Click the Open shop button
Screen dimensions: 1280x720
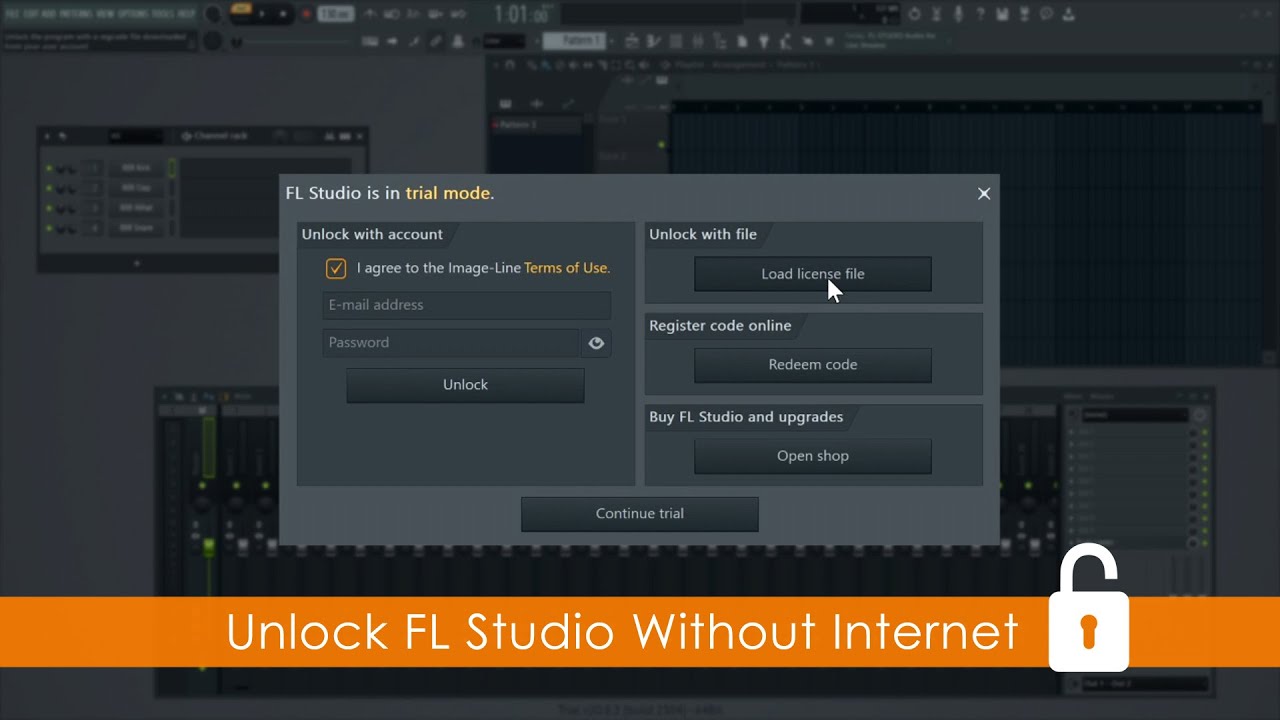(813, 456)
